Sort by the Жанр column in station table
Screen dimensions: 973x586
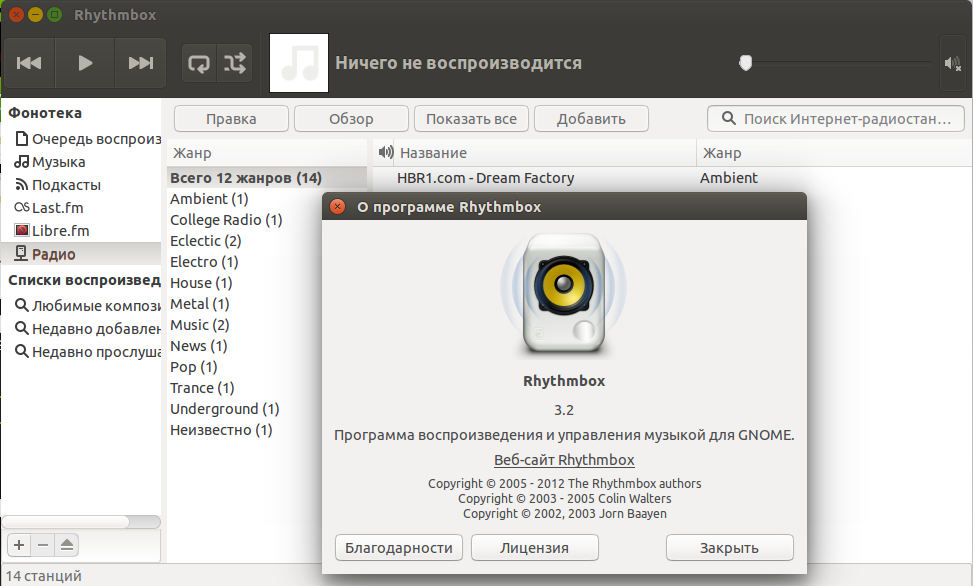834,153
